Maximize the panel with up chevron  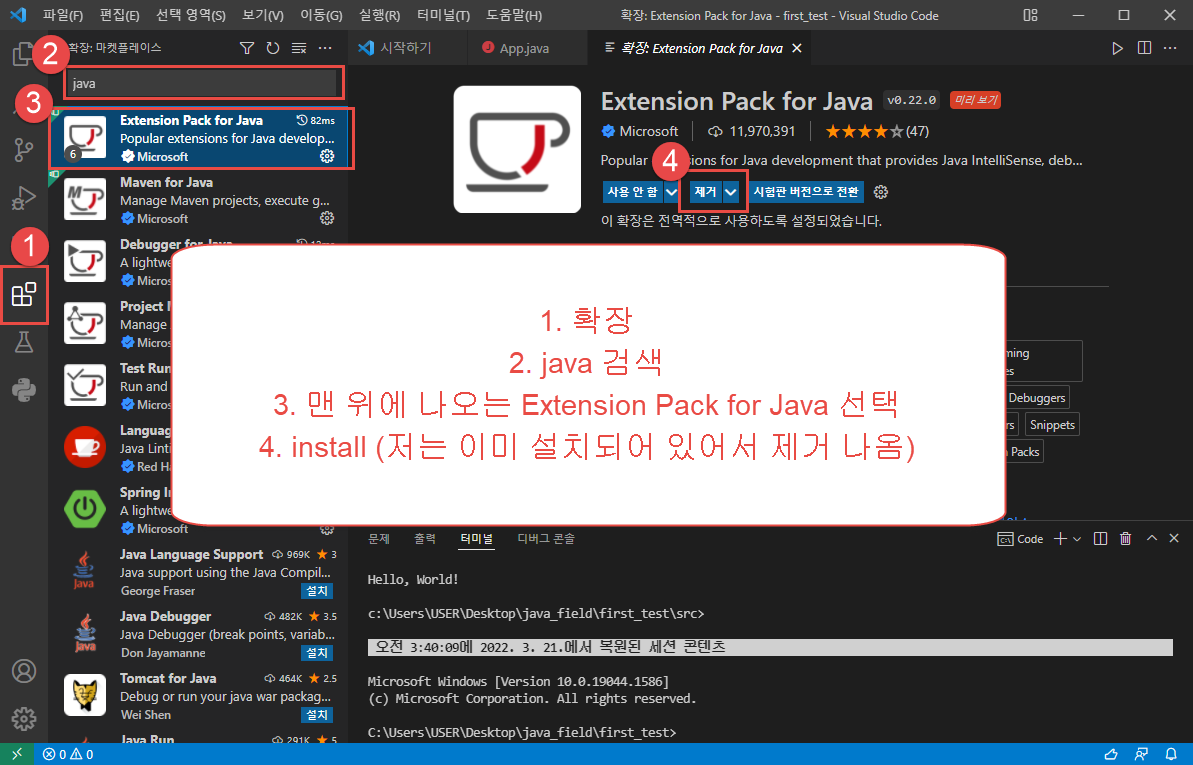point(1152,538)
